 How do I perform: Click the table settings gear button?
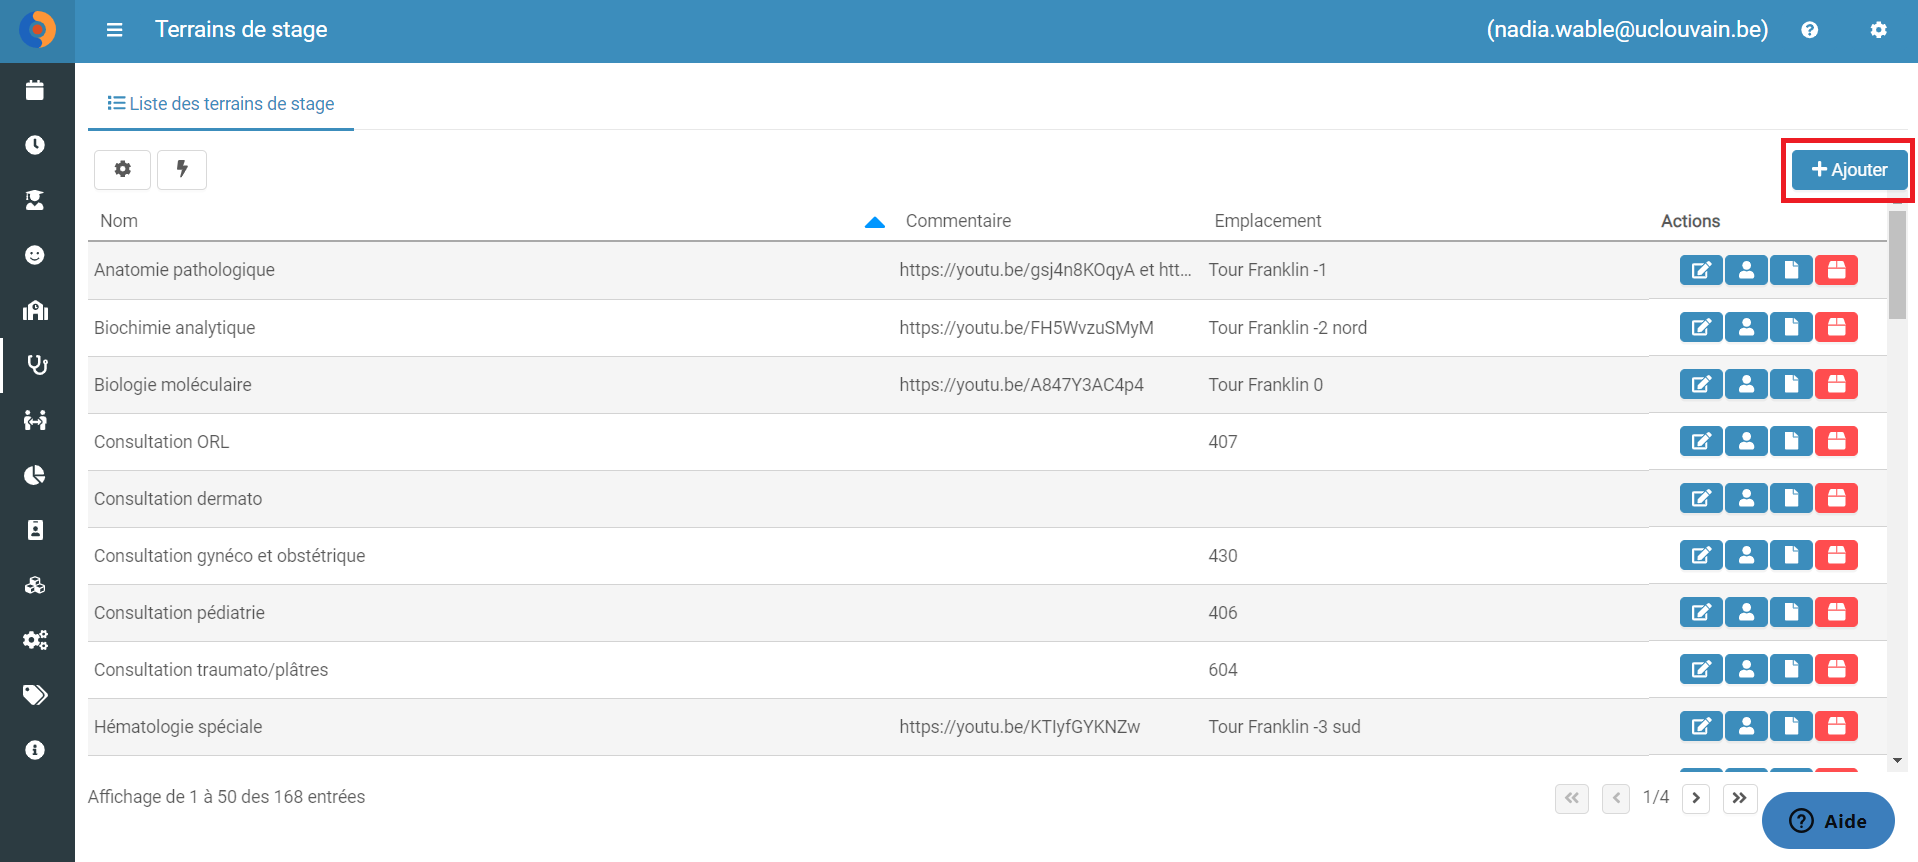122,170
